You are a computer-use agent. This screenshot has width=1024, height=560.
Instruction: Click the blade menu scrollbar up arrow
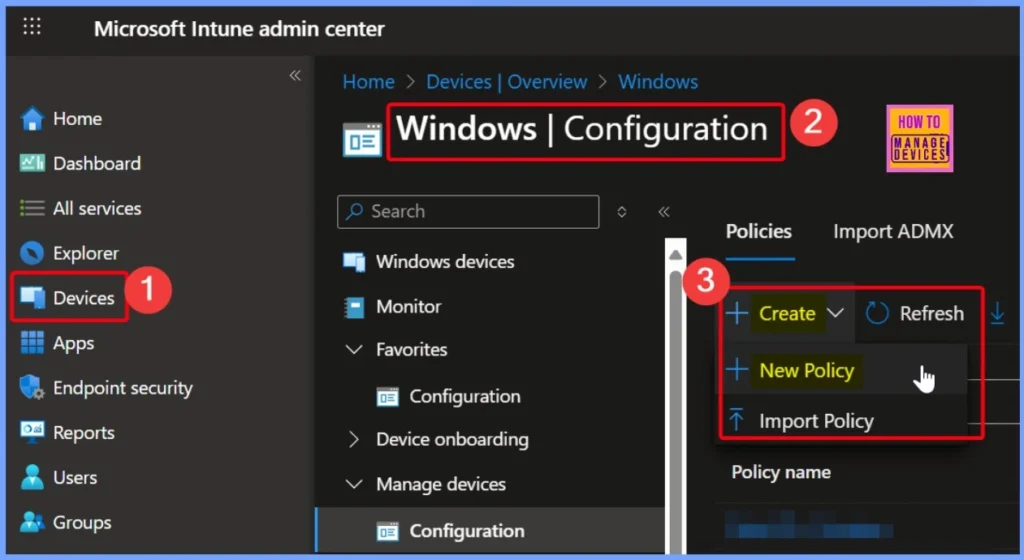[676, 255]
